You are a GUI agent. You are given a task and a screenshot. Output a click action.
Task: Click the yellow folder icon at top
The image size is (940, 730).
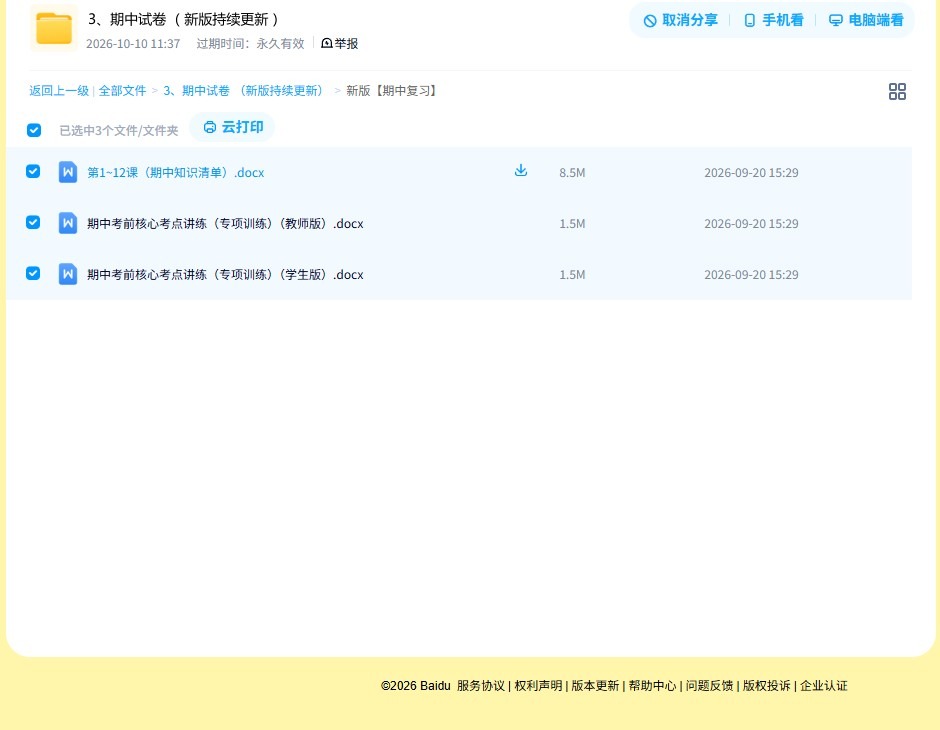(x=54, y=28)
